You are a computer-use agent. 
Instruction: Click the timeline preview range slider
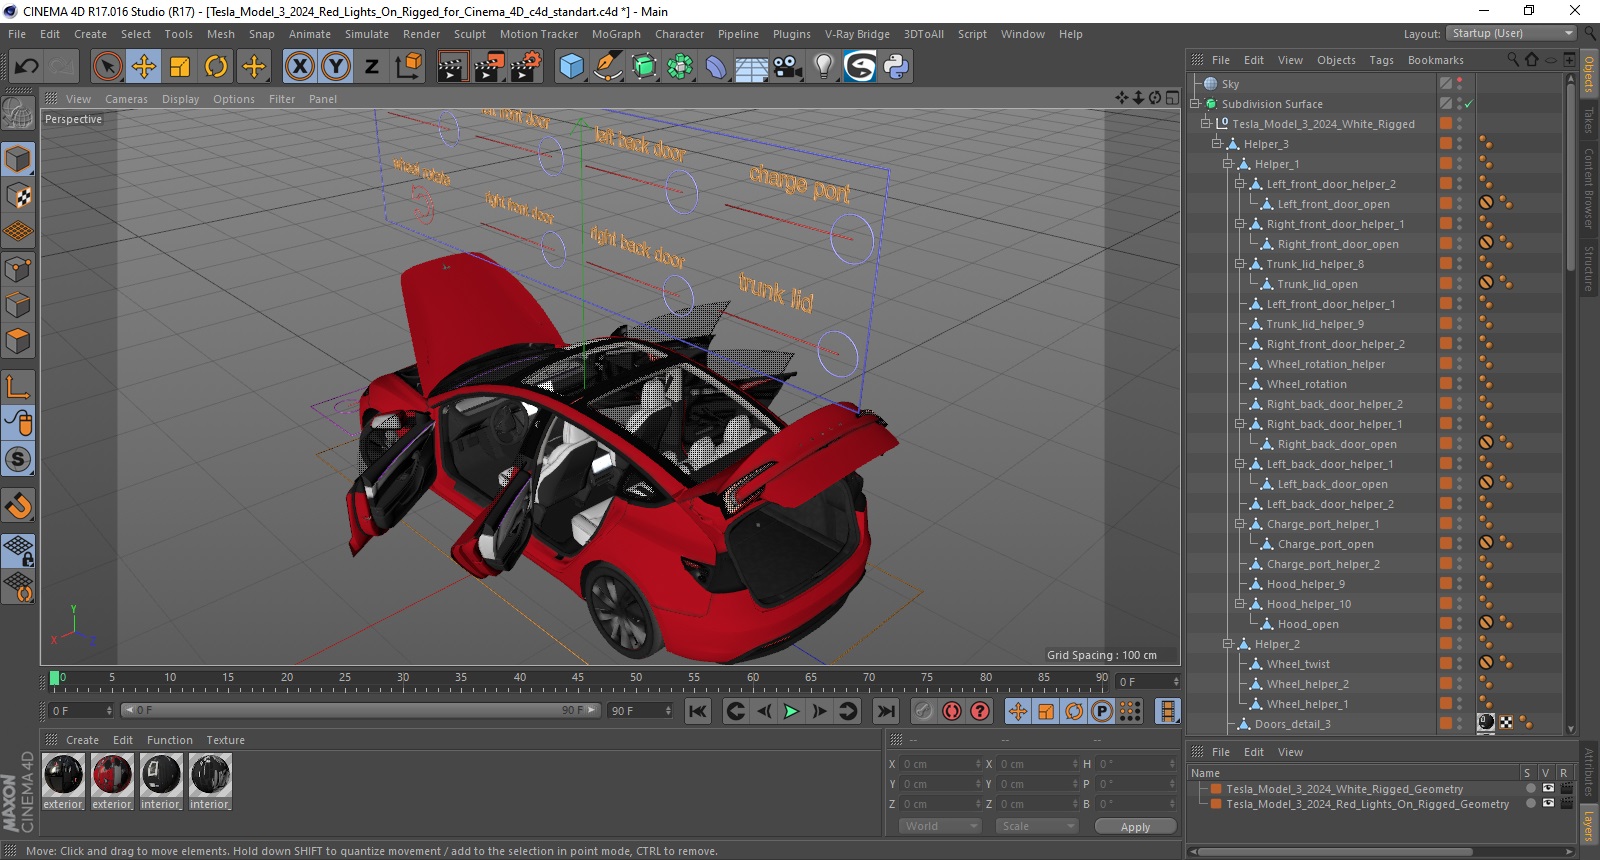point(361,711)
